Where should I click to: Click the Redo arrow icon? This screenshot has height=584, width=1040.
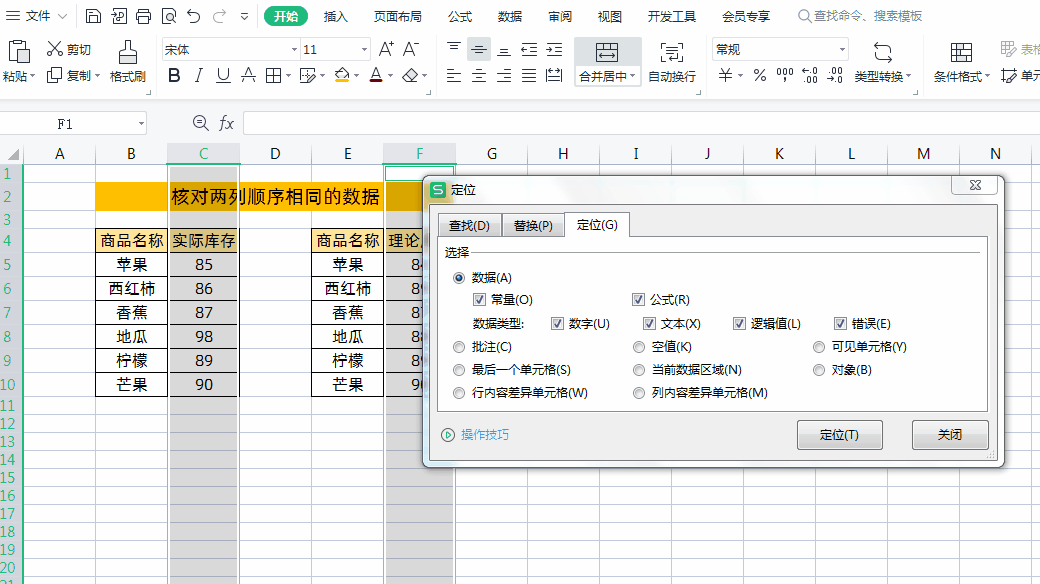pos(220,16)
